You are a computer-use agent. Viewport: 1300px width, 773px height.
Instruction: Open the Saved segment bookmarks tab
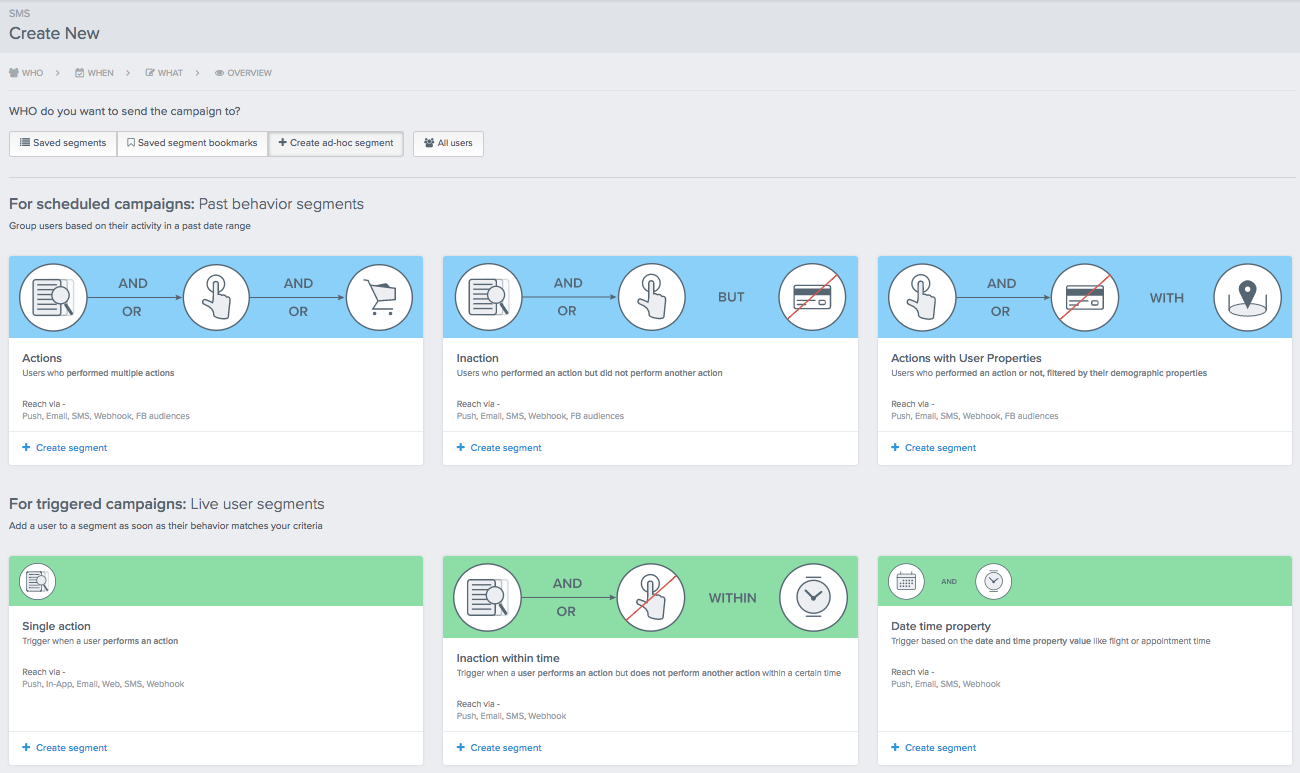(x=191, y=143)
